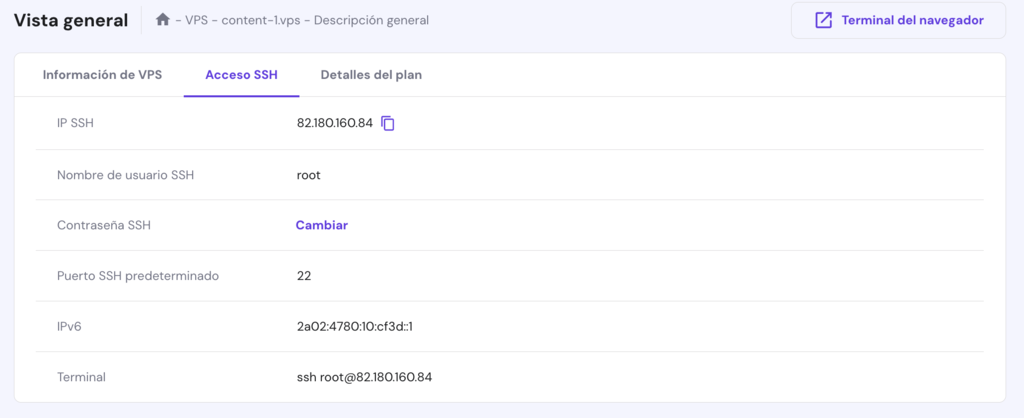This screenshot has height=418, width=1024.
Task: Click the Nombre de usuario SSH label
Action: (125, 175)
